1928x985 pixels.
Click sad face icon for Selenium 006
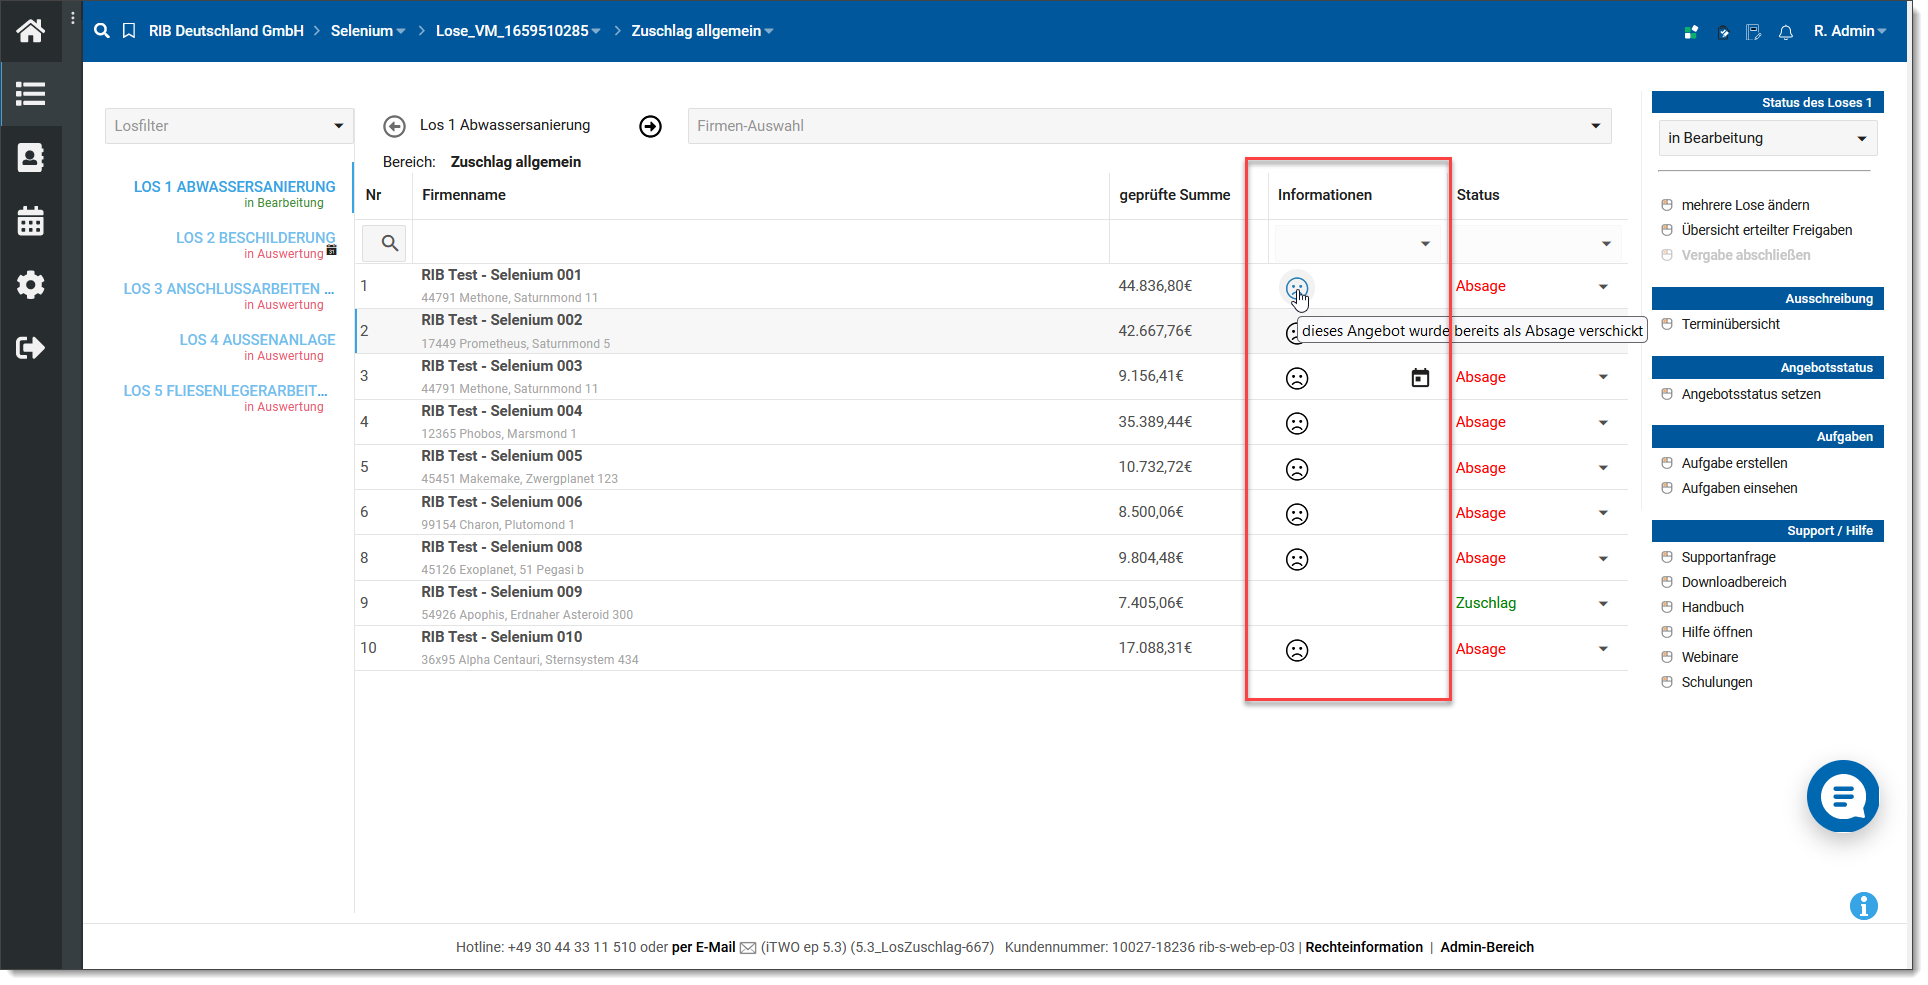pos(1297,514)
